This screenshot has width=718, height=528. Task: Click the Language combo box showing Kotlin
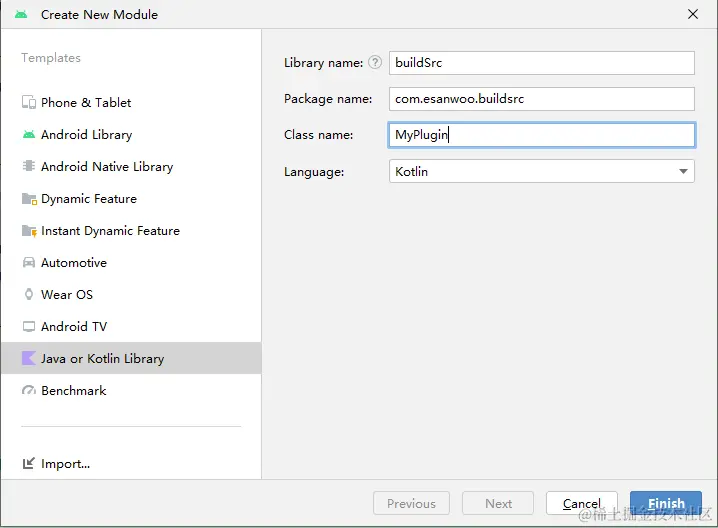(542, 171)
